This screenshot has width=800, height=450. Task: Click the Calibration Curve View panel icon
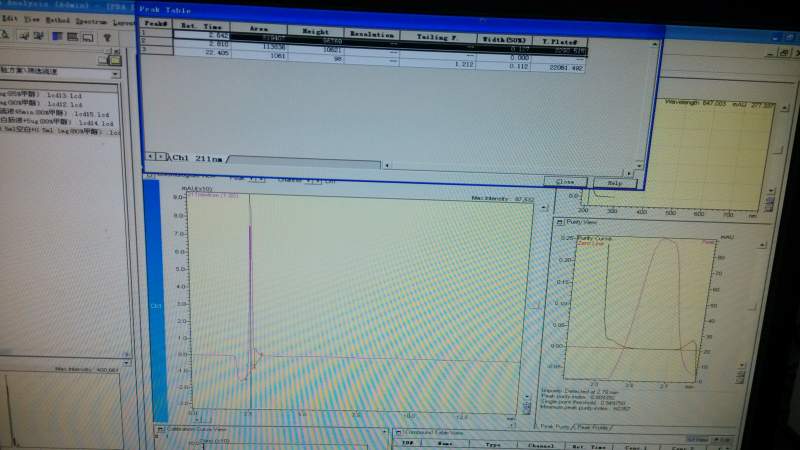[x=160, y=430]
